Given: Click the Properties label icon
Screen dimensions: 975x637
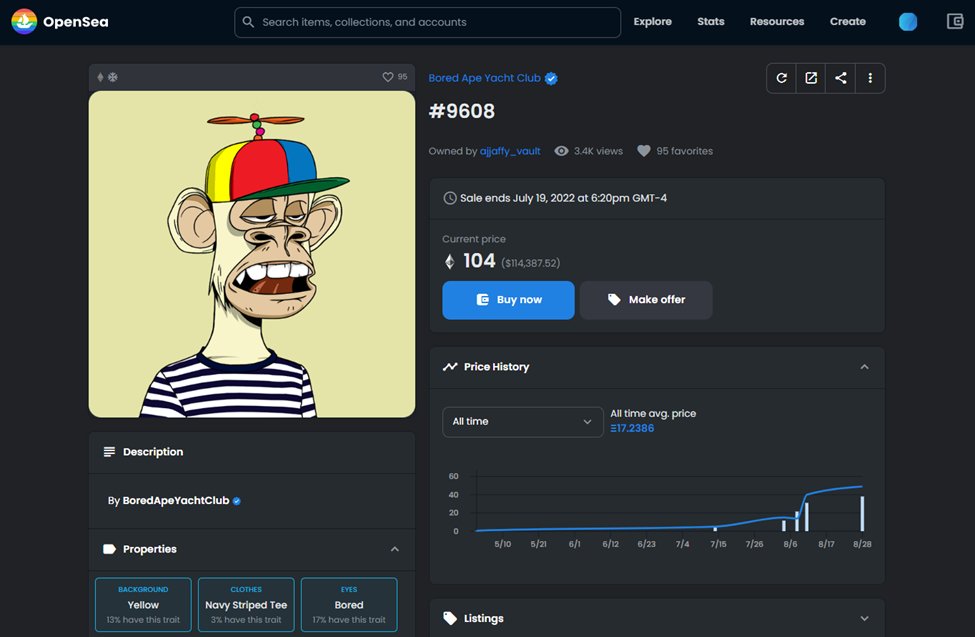Looking at the screenshot, I should pyautogui.click(x=109, y=549).
